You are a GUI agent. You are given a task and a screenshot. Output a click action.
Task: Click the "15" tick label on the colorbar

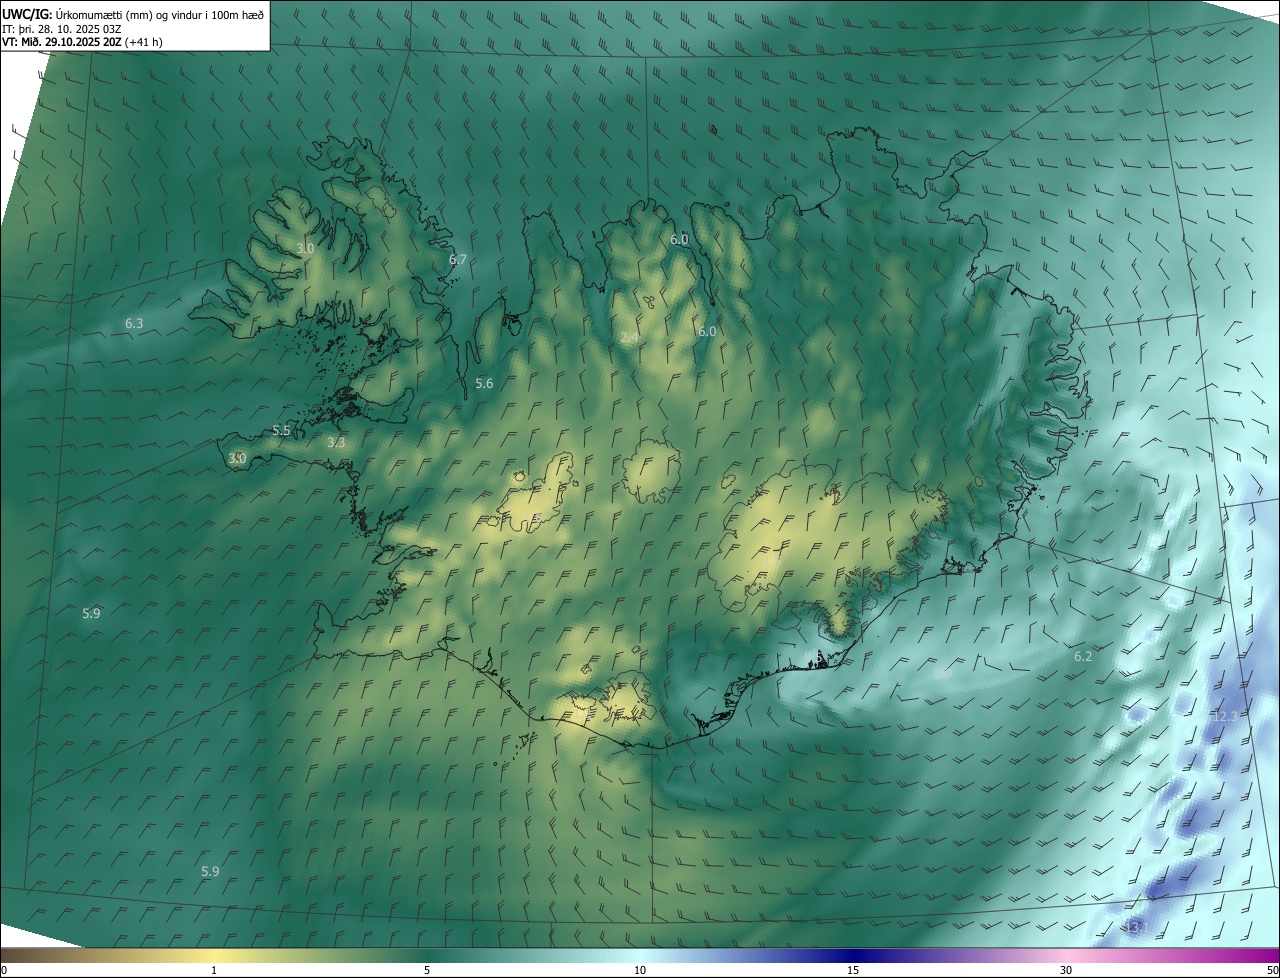853,970
